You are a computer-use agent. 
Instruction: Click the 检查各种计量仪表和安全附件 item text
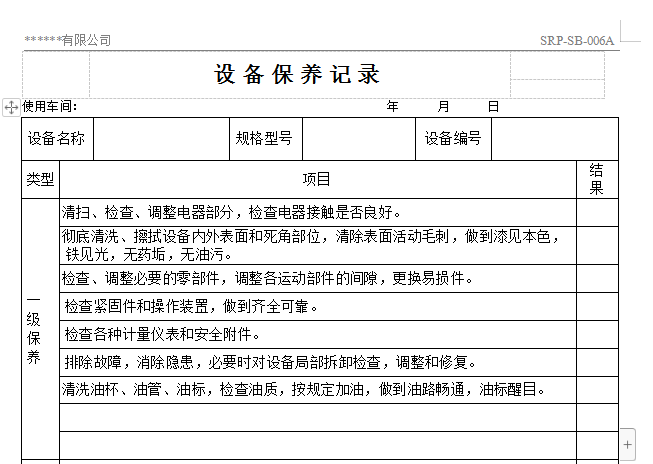pyautogui.click(x=162, y=334)
